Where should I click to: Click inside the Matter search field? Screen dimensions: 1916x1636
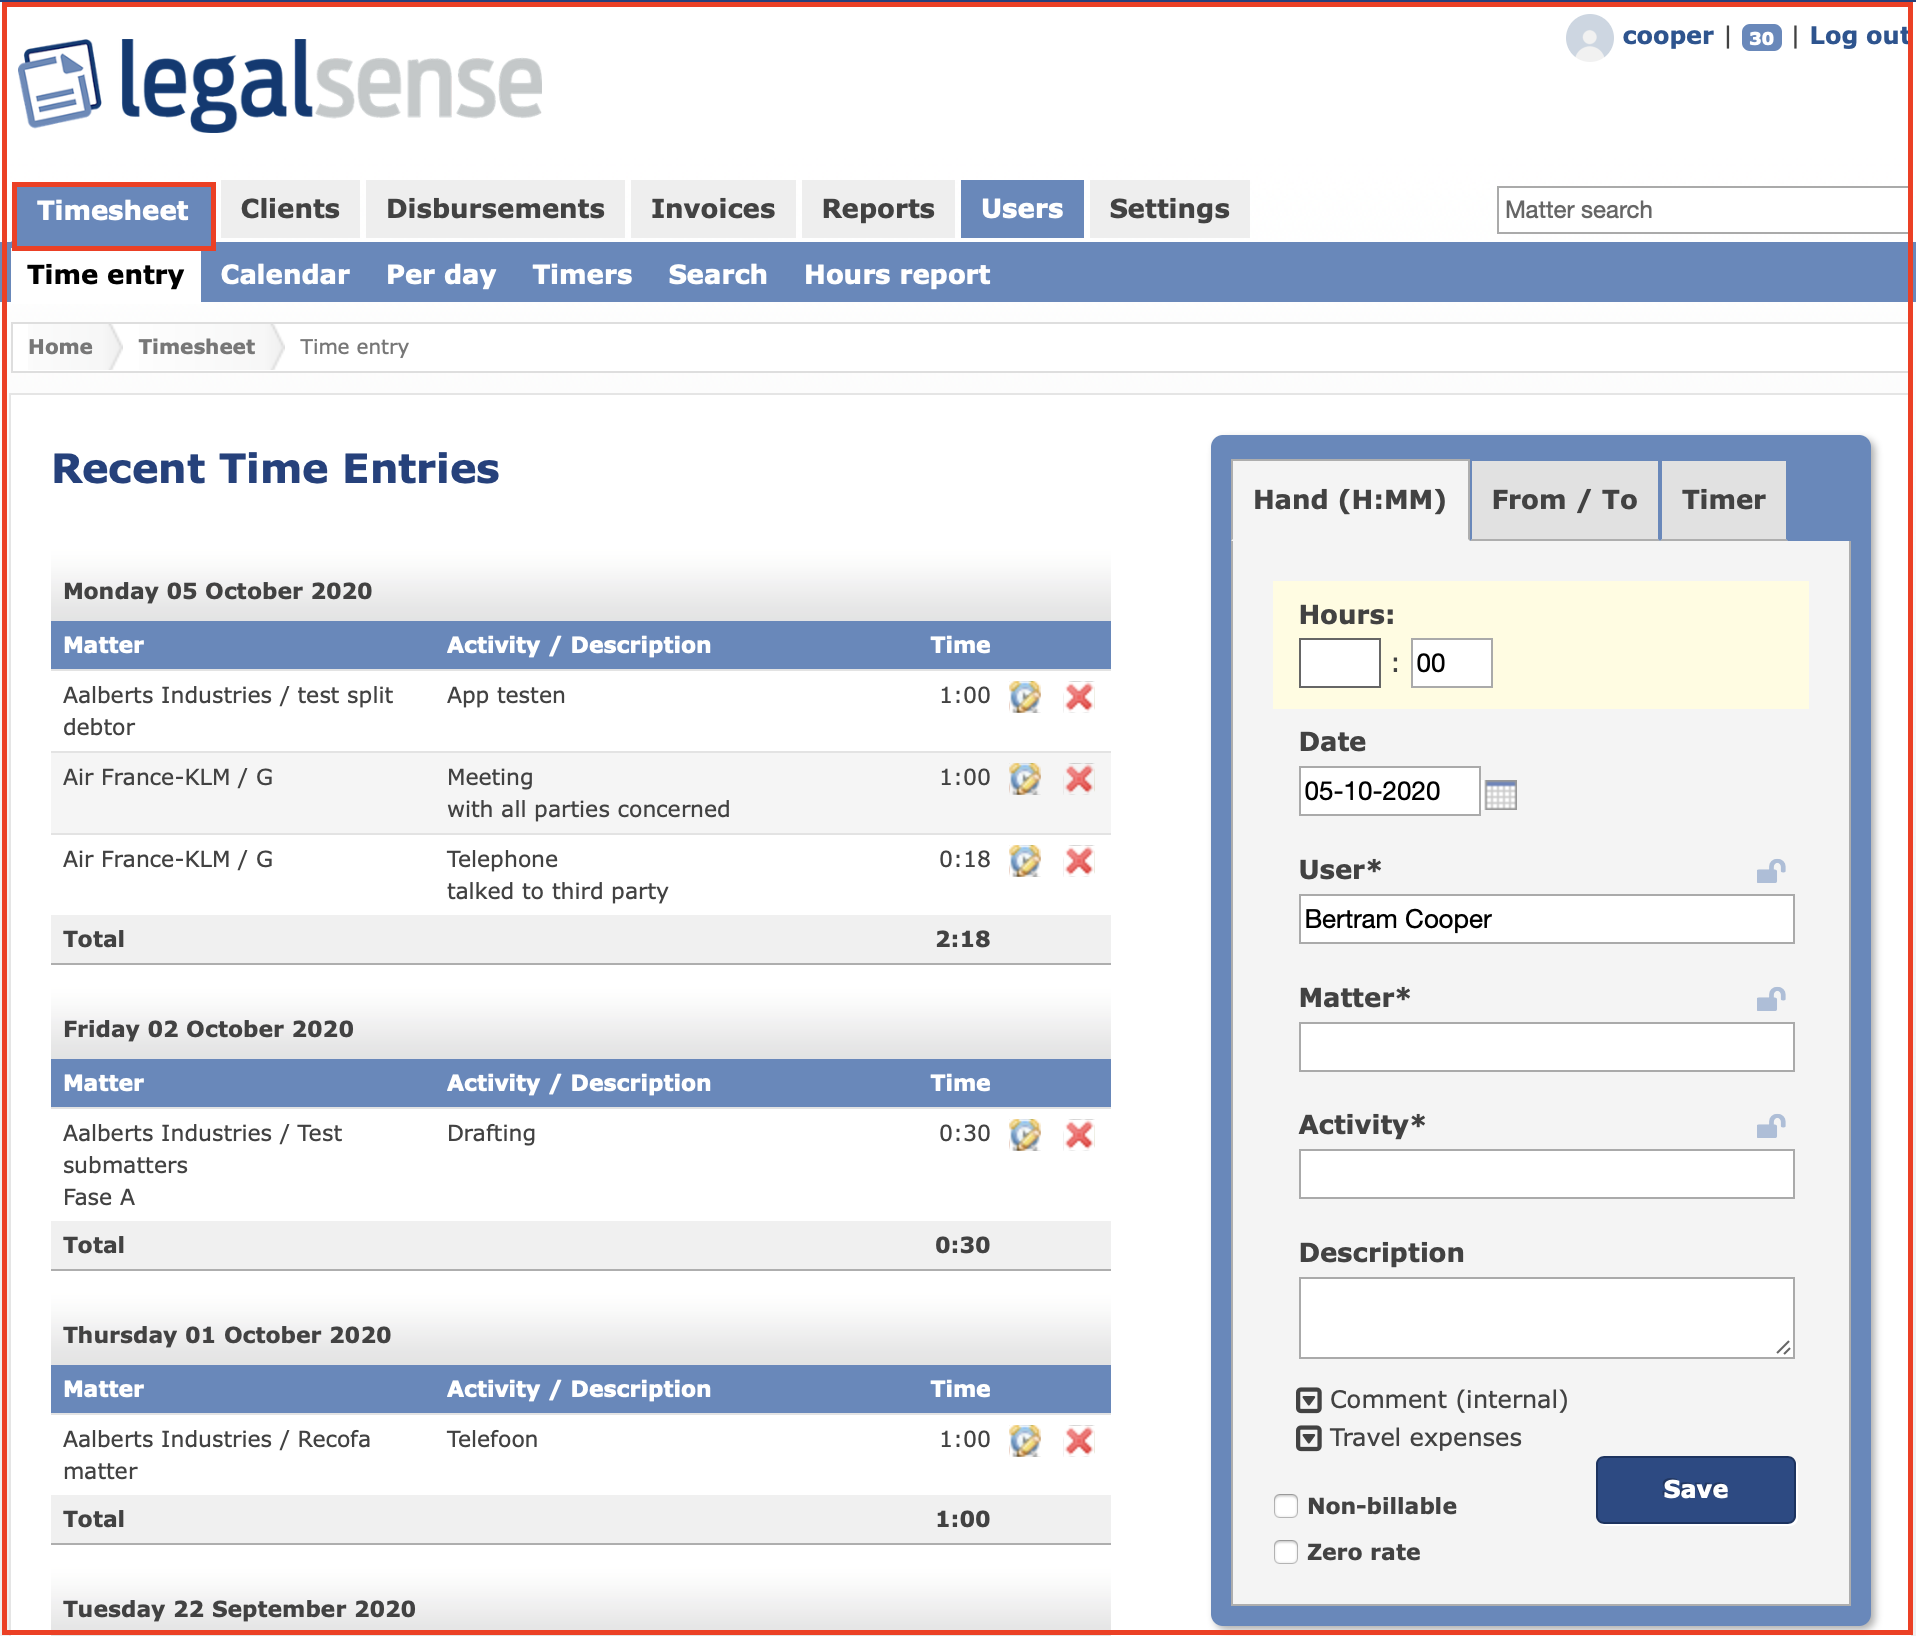click(1700, 209)
